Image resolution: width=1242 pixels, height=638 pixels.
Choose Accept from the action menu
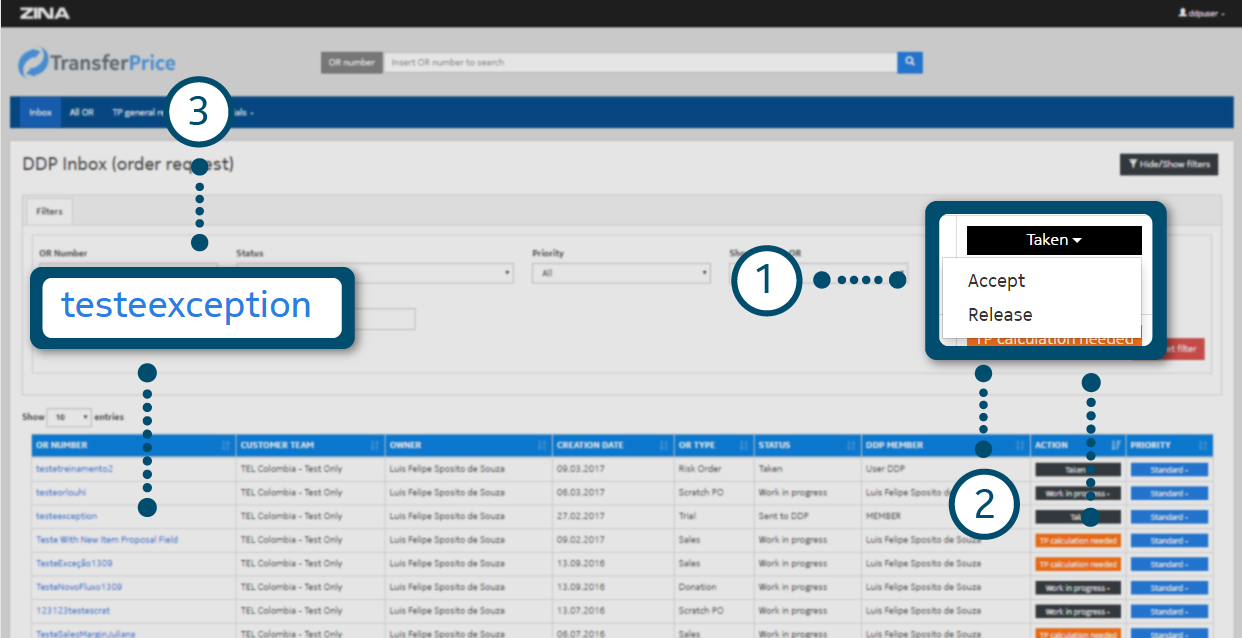point(996,281)
